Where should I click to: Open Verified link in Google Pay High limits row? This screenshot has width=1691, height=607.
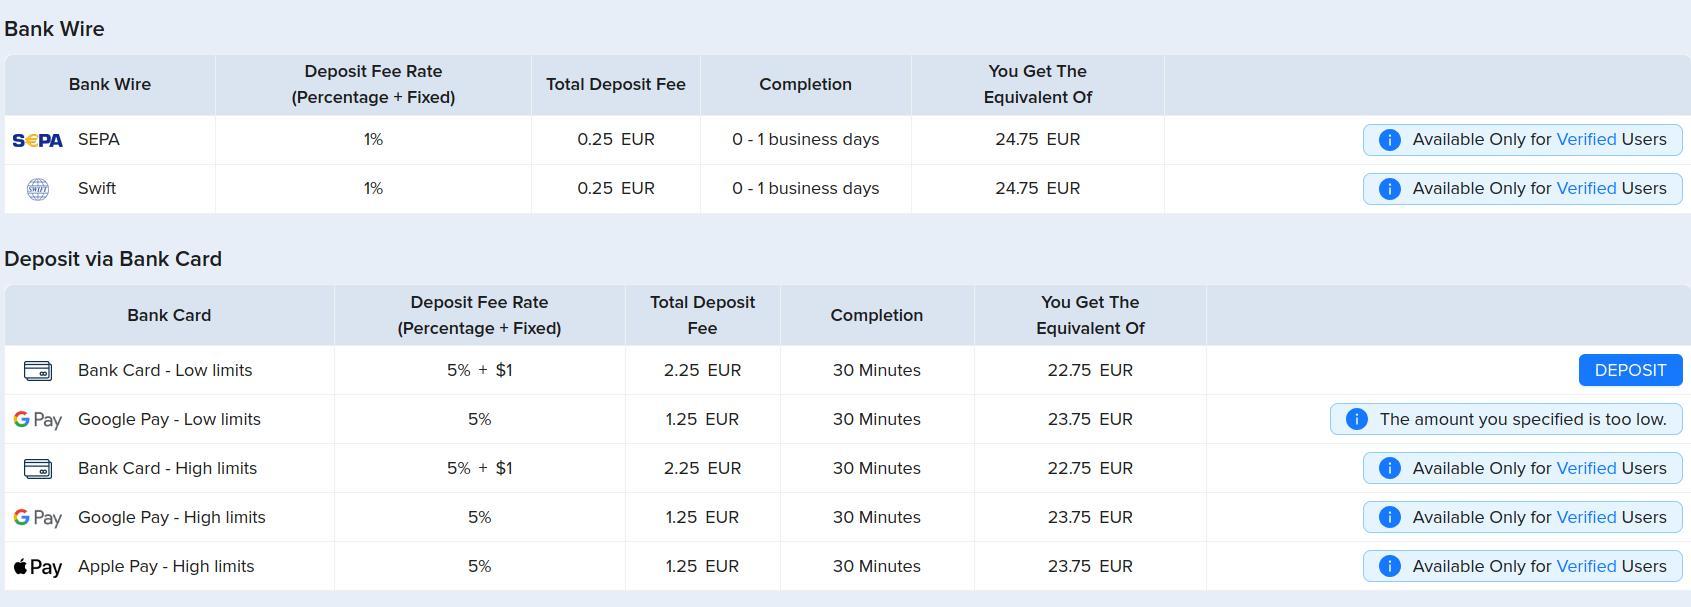pyautogui.click(x=1586, y=517)
